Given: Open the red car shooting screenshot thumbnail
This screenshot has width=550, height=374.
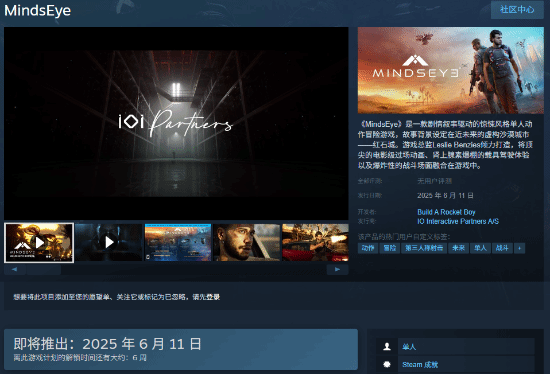Looking at the screenshot, I should click(x=316, y=242).
